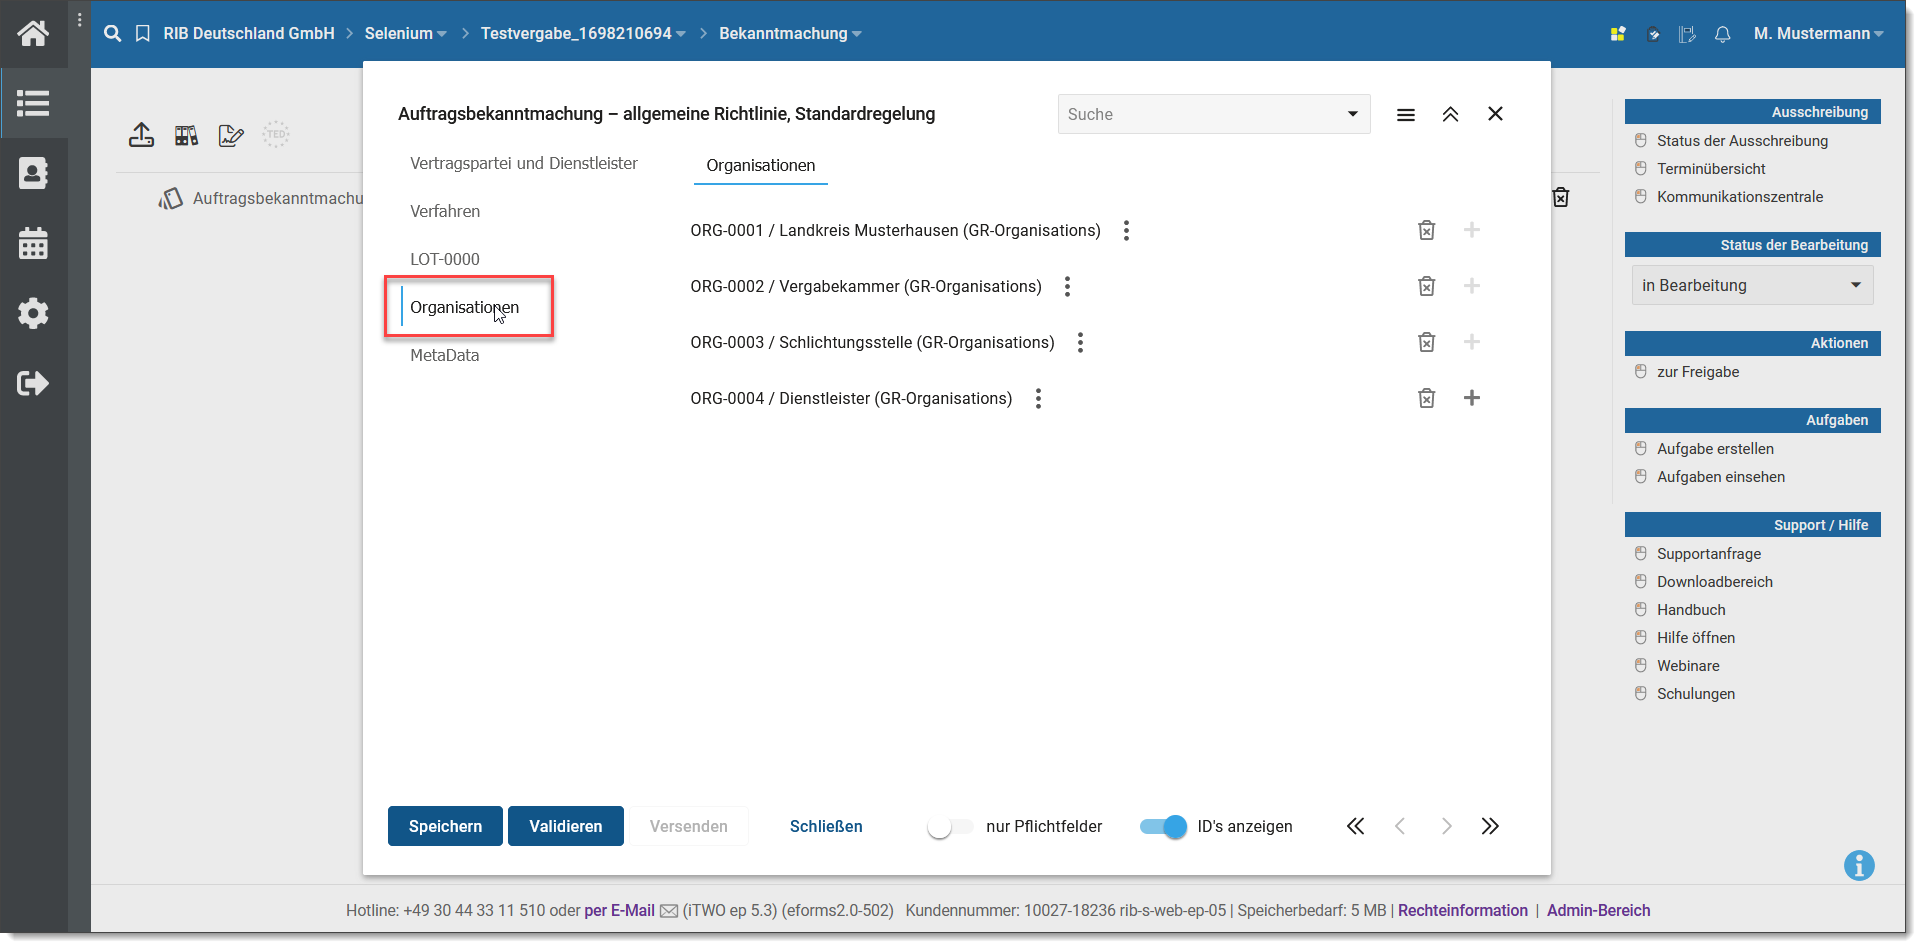Open the calendar sidebar icon
This screenshot has height=948, width=1921.
pos(33,243)
